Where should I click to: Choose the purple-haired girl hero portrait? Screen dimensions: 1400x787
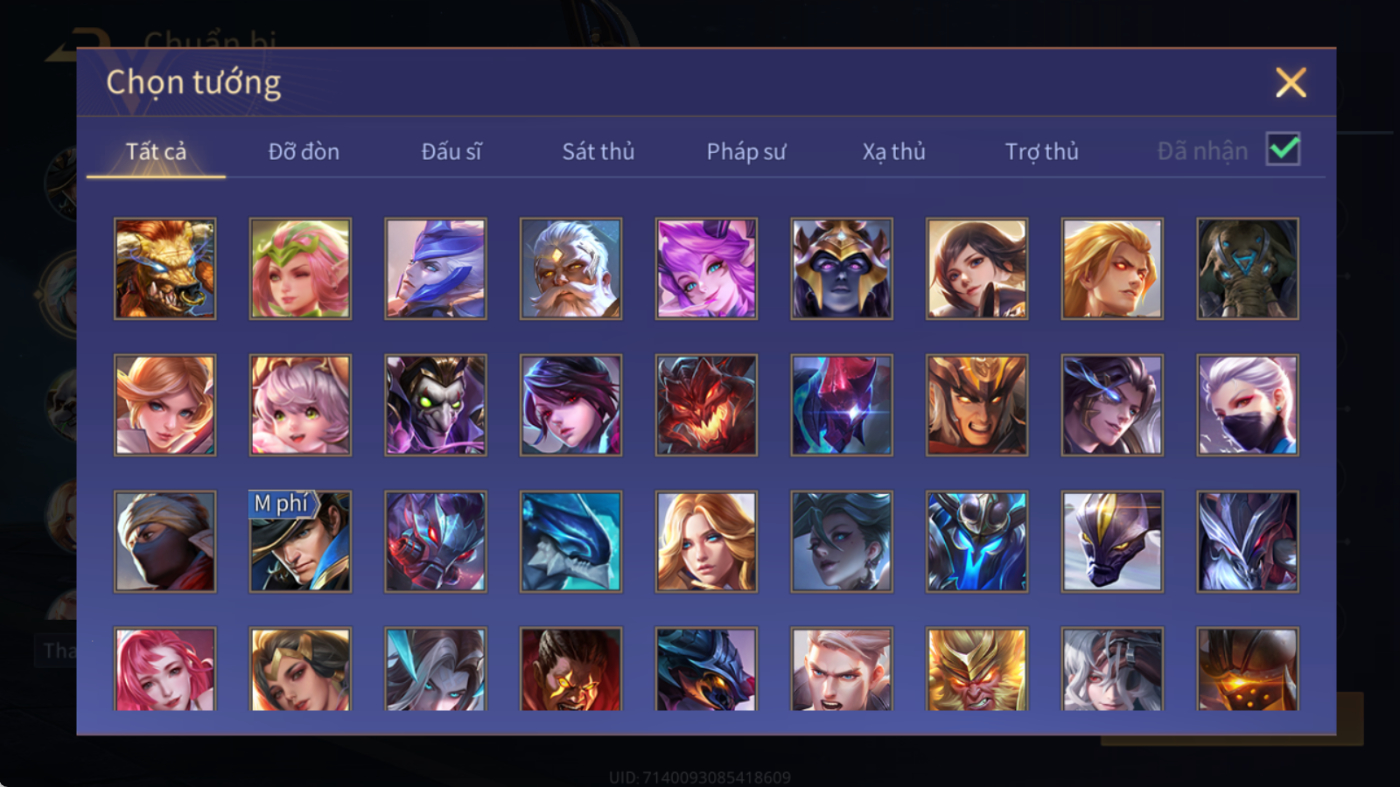pos(706,269)
